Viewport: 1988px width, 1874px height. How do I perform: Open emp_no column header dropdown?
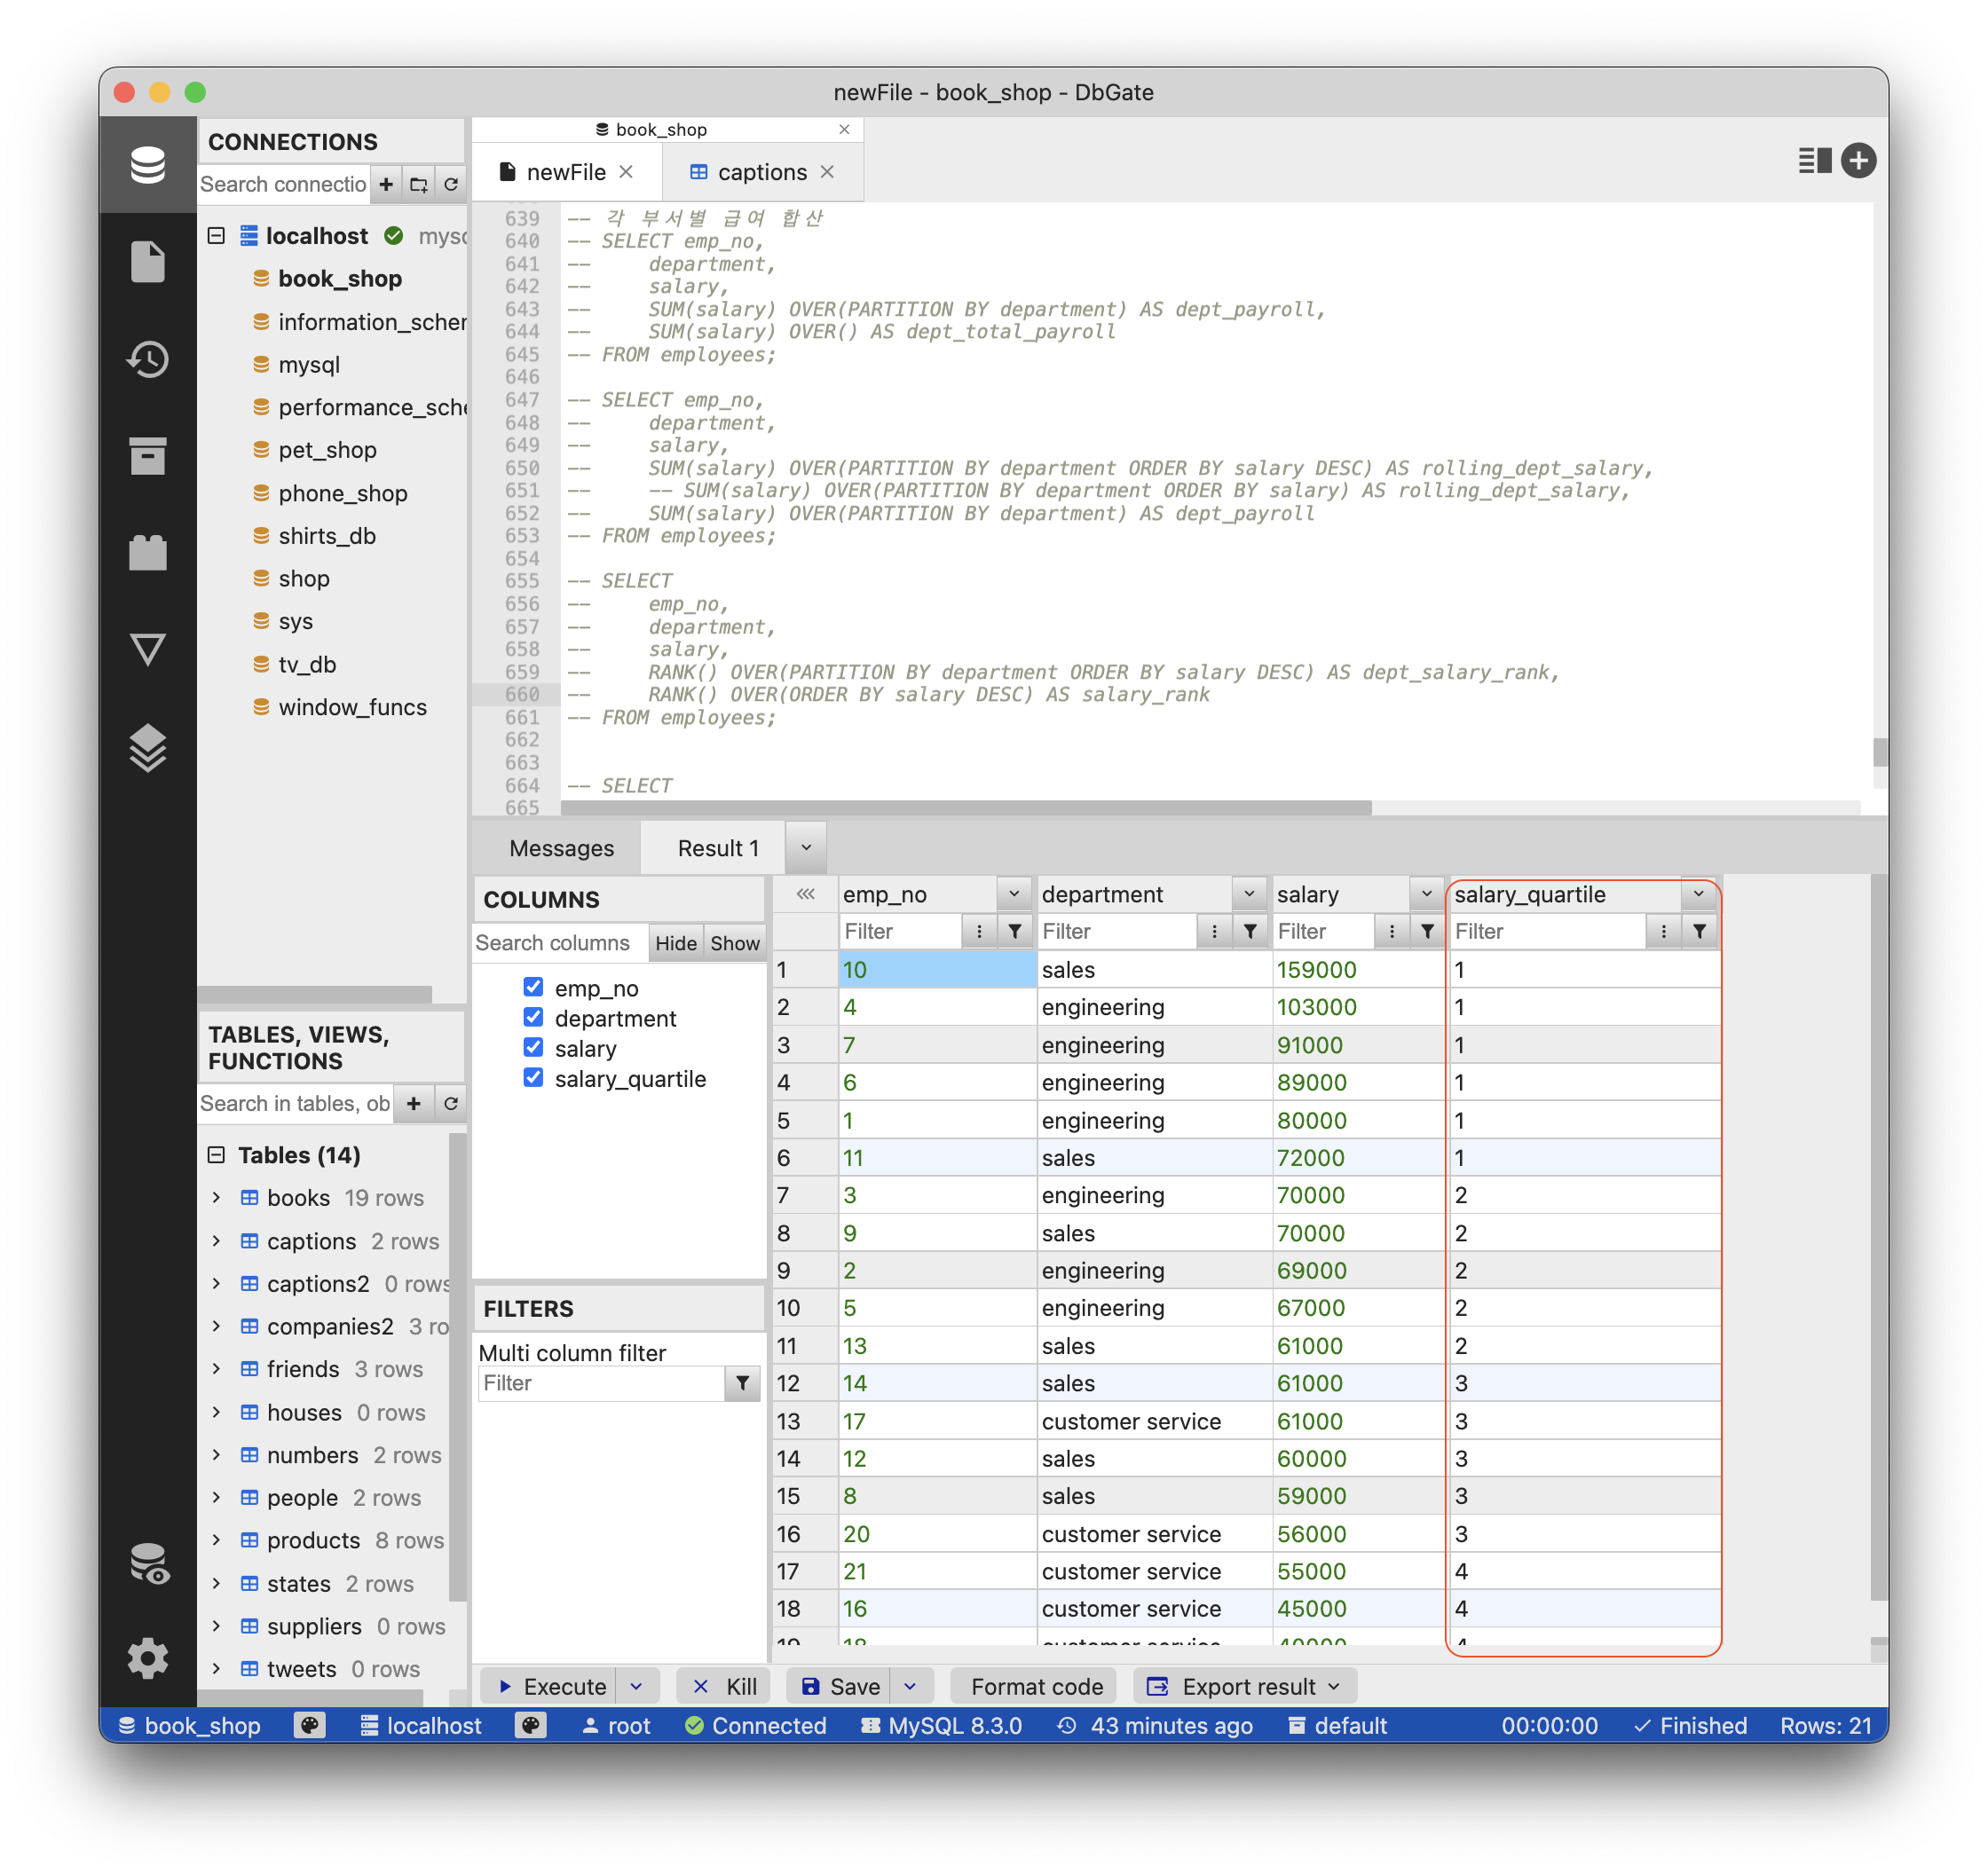[1014, 894]
